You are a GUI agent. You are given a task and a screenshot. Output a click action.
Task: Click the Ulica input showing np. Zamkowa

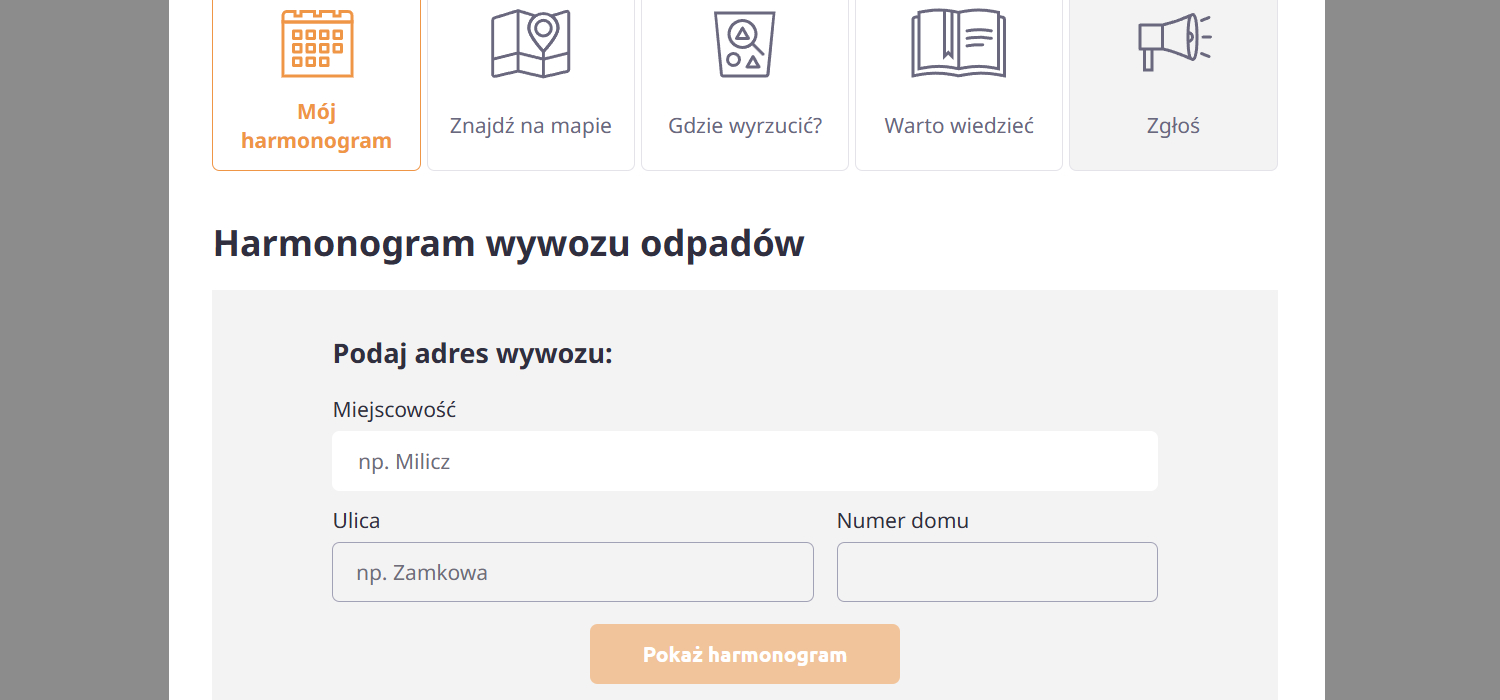point(572,571)
